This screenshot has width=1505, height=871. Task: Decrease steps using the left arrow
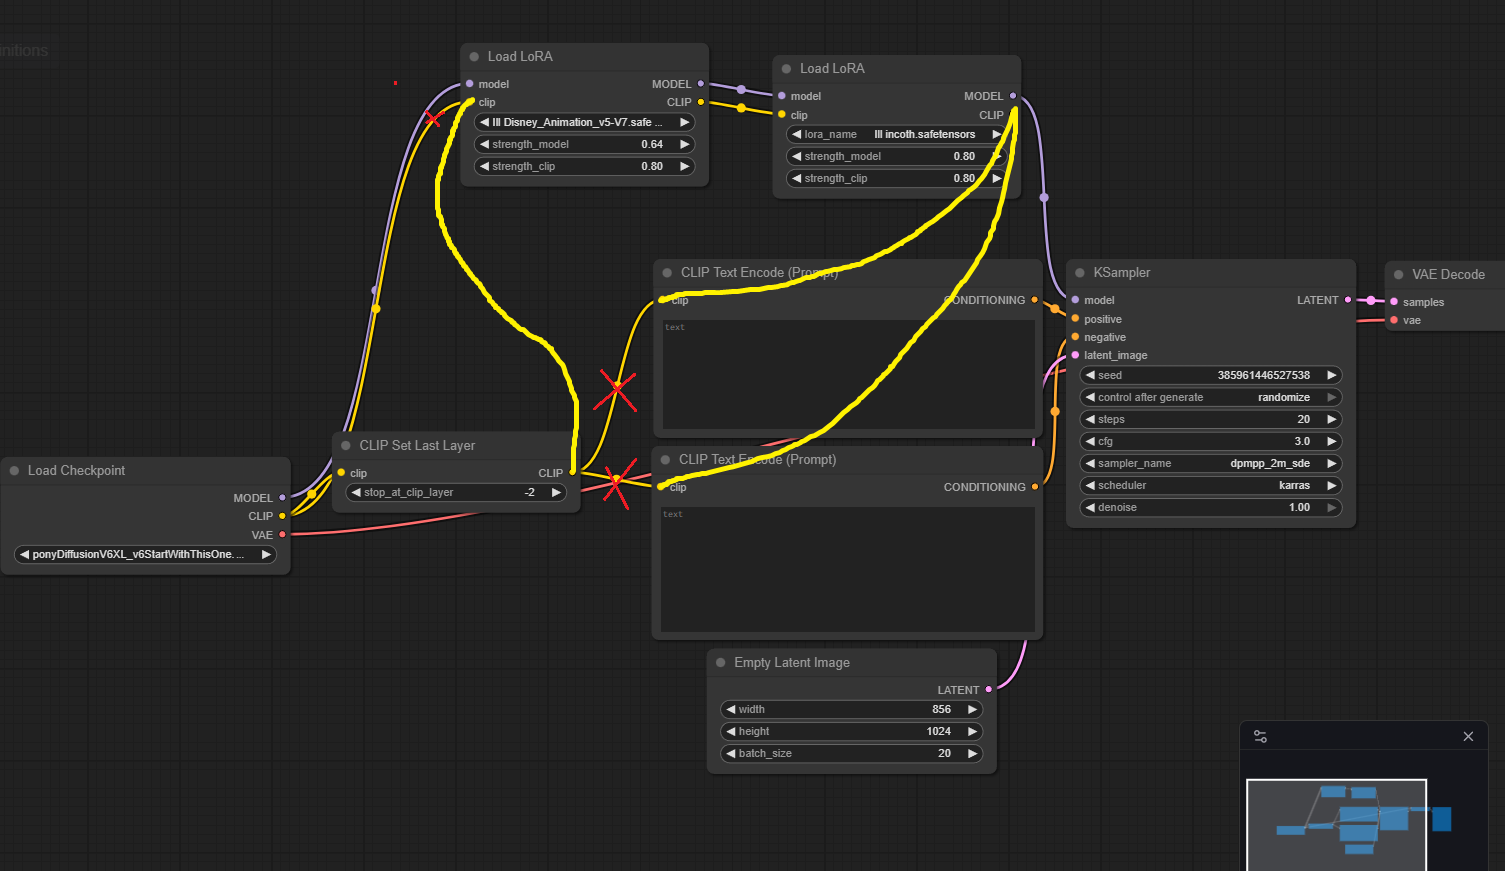coord(1090,420)
